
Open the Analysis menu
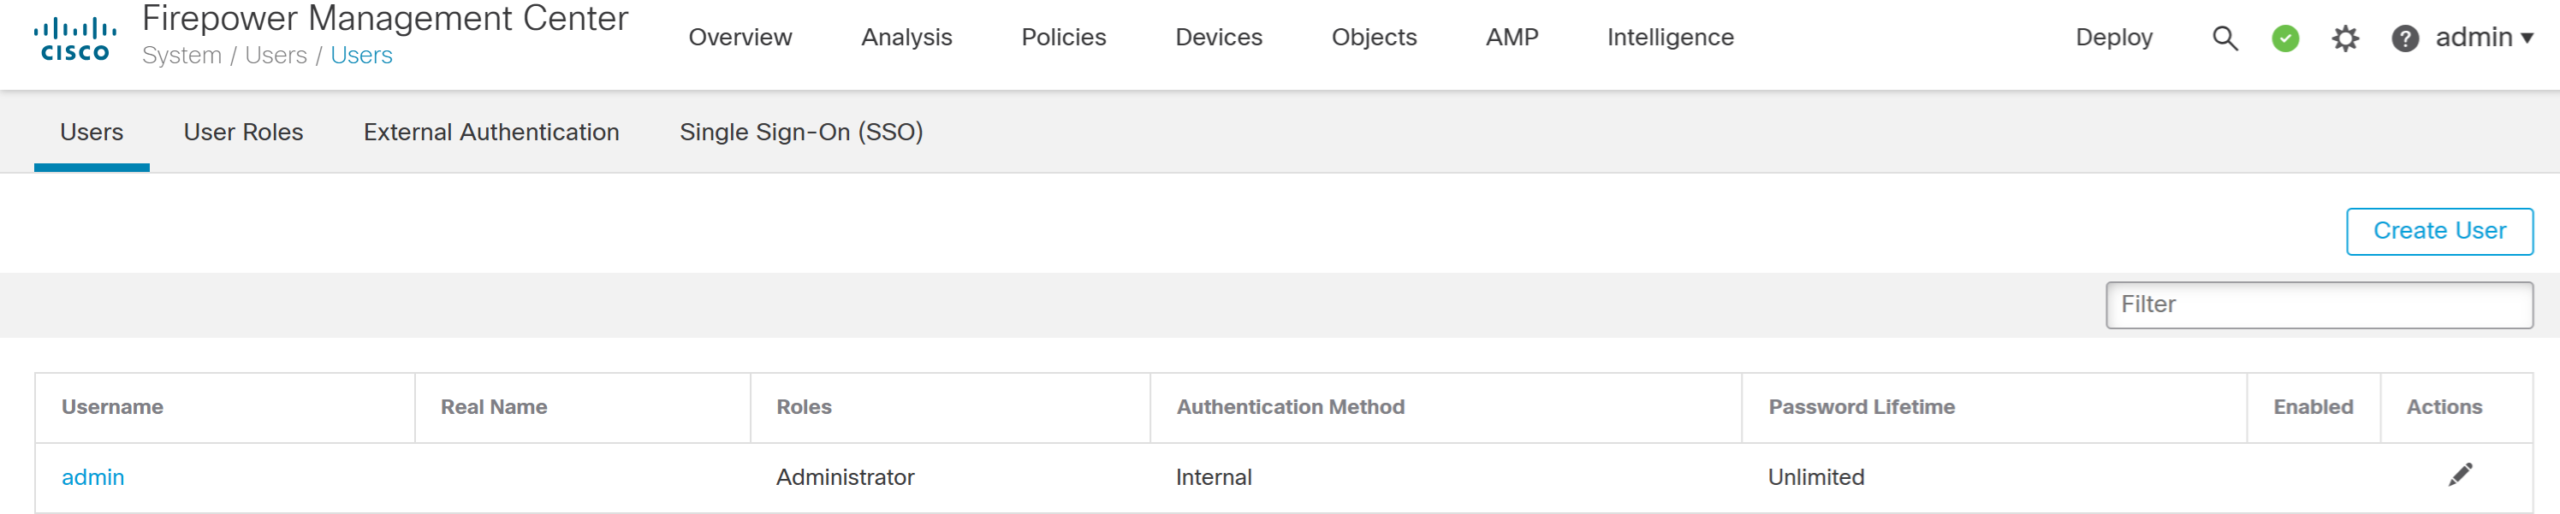[906, 38]
